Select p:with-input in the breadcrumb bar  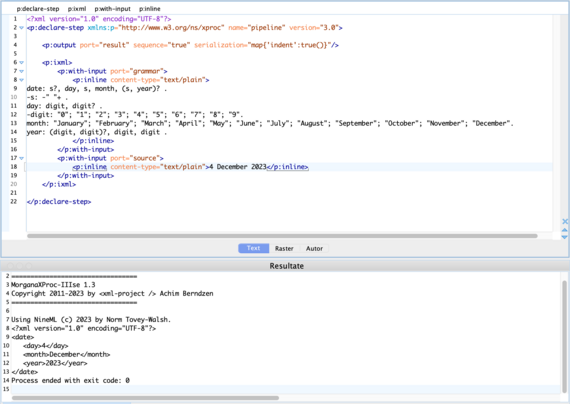tap(112, 9)
